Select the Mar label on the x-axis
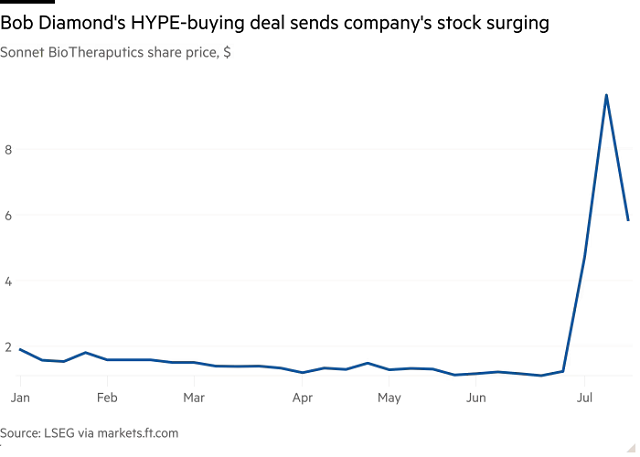The height and width of the screenshot is (457, 640). click(x=194, y=397)
